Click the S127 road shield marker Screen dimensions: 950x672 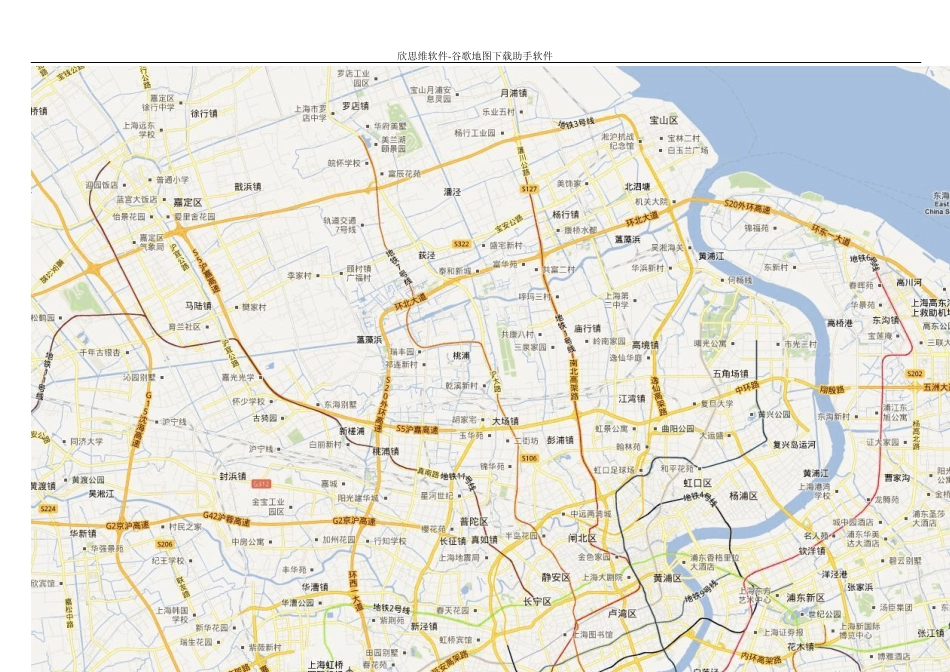pos(529,188)
